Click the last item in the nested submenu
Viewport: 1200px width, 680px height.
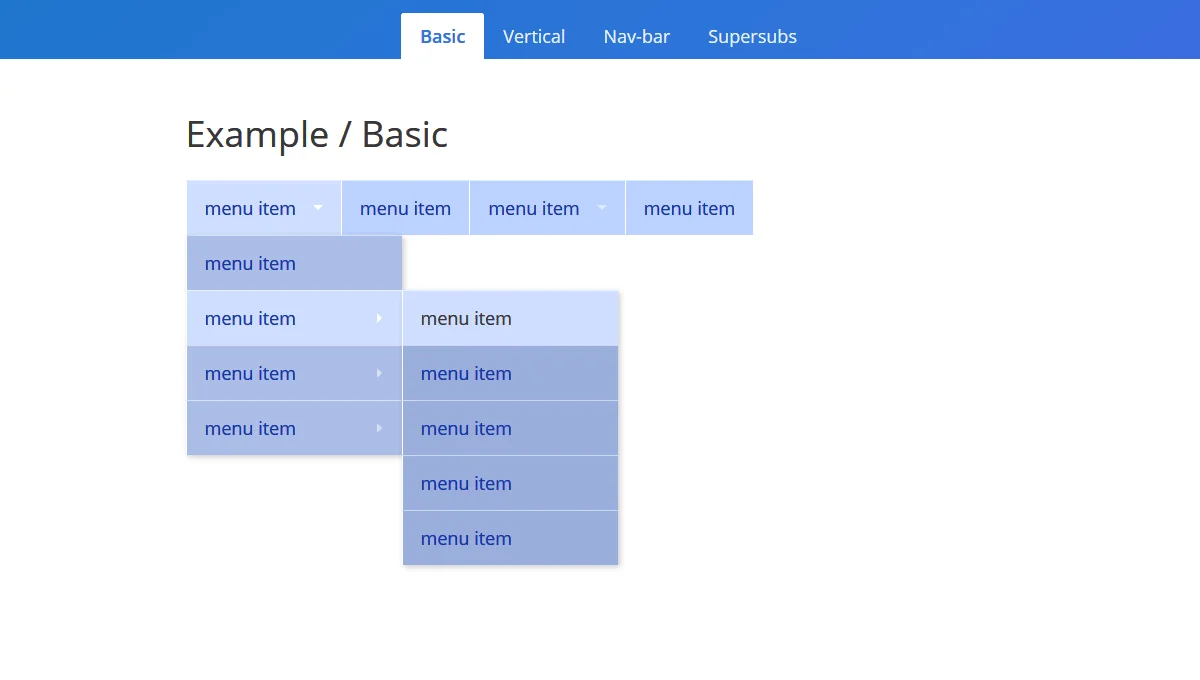pyautogui.click(x=466, y=538)
